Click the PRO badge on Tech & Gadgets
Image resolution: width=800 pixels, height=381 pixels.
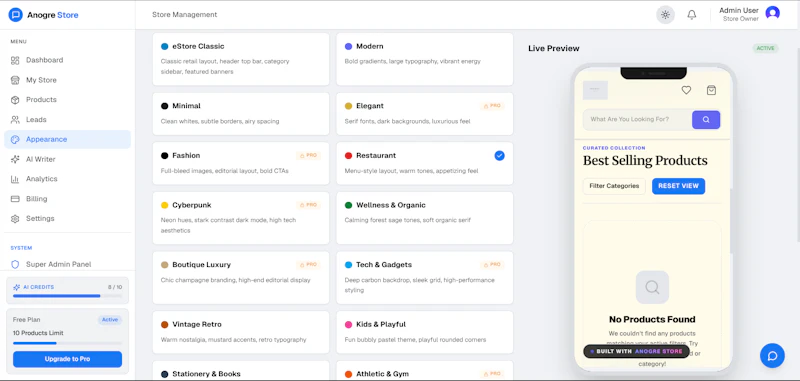point(492,265)
